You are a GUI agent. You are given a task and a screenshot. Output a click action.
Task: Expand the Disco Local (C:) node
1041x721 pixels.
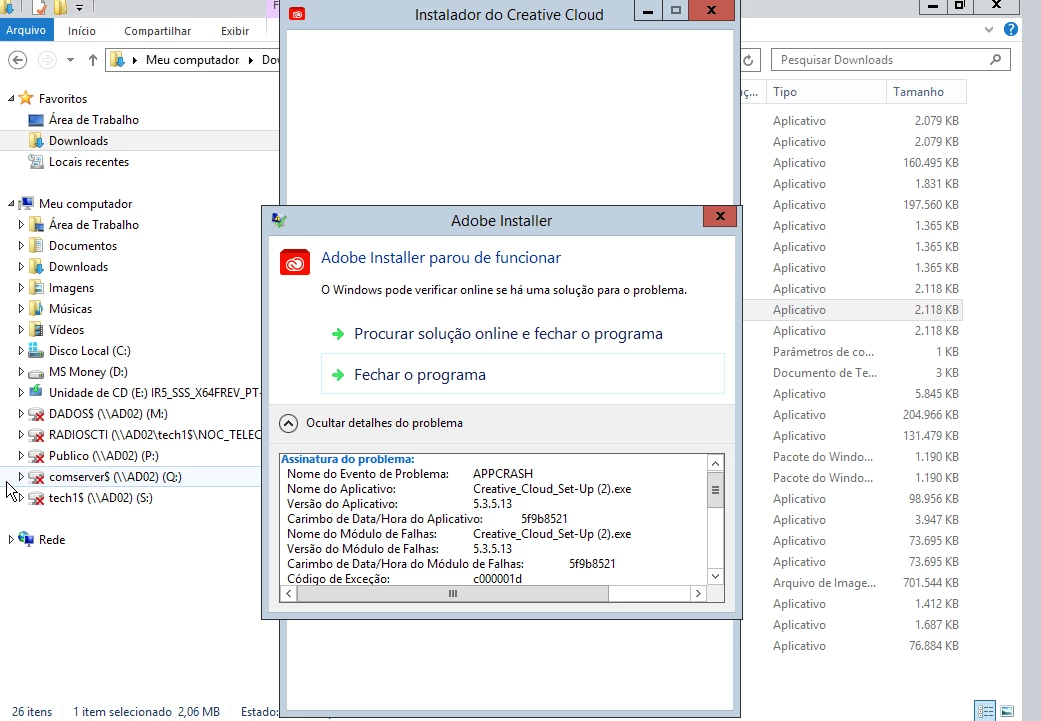21,351
